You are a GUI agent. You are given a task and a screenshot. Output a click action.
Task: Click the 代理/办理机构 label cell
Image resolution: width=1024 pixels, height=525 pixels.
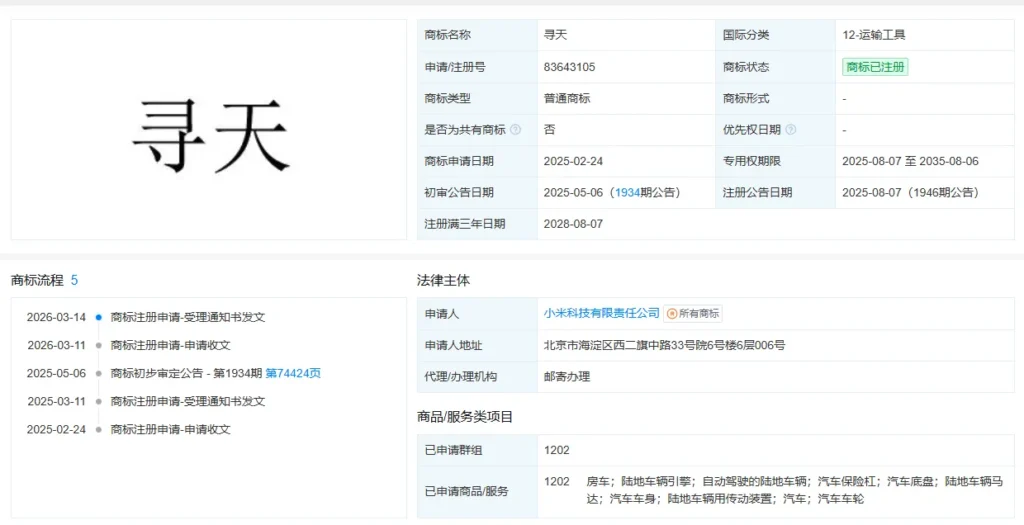(x=477, y=377)
